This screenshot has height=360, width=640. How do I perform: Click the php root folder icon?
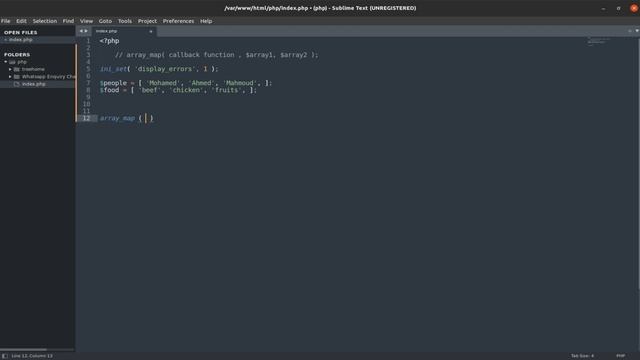click(12, 62)
